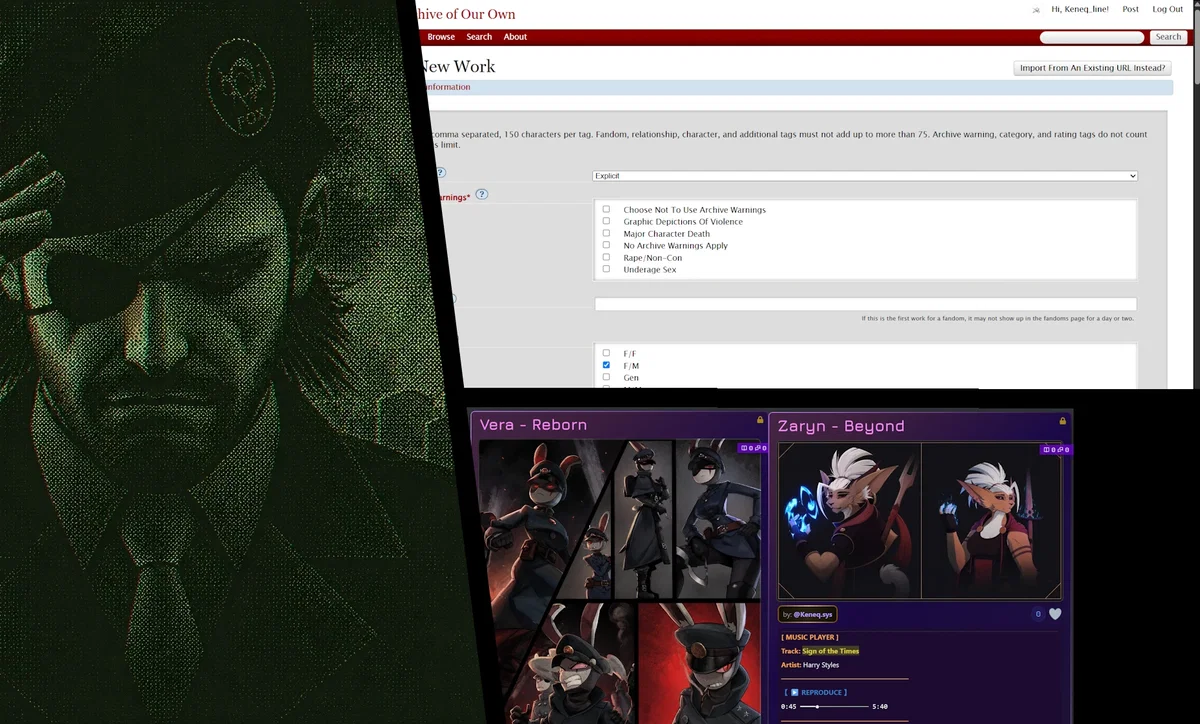Screen dimensions: 1200x724
Task: Check Choose Not To Use Archive Warnings
Action: 606,209
